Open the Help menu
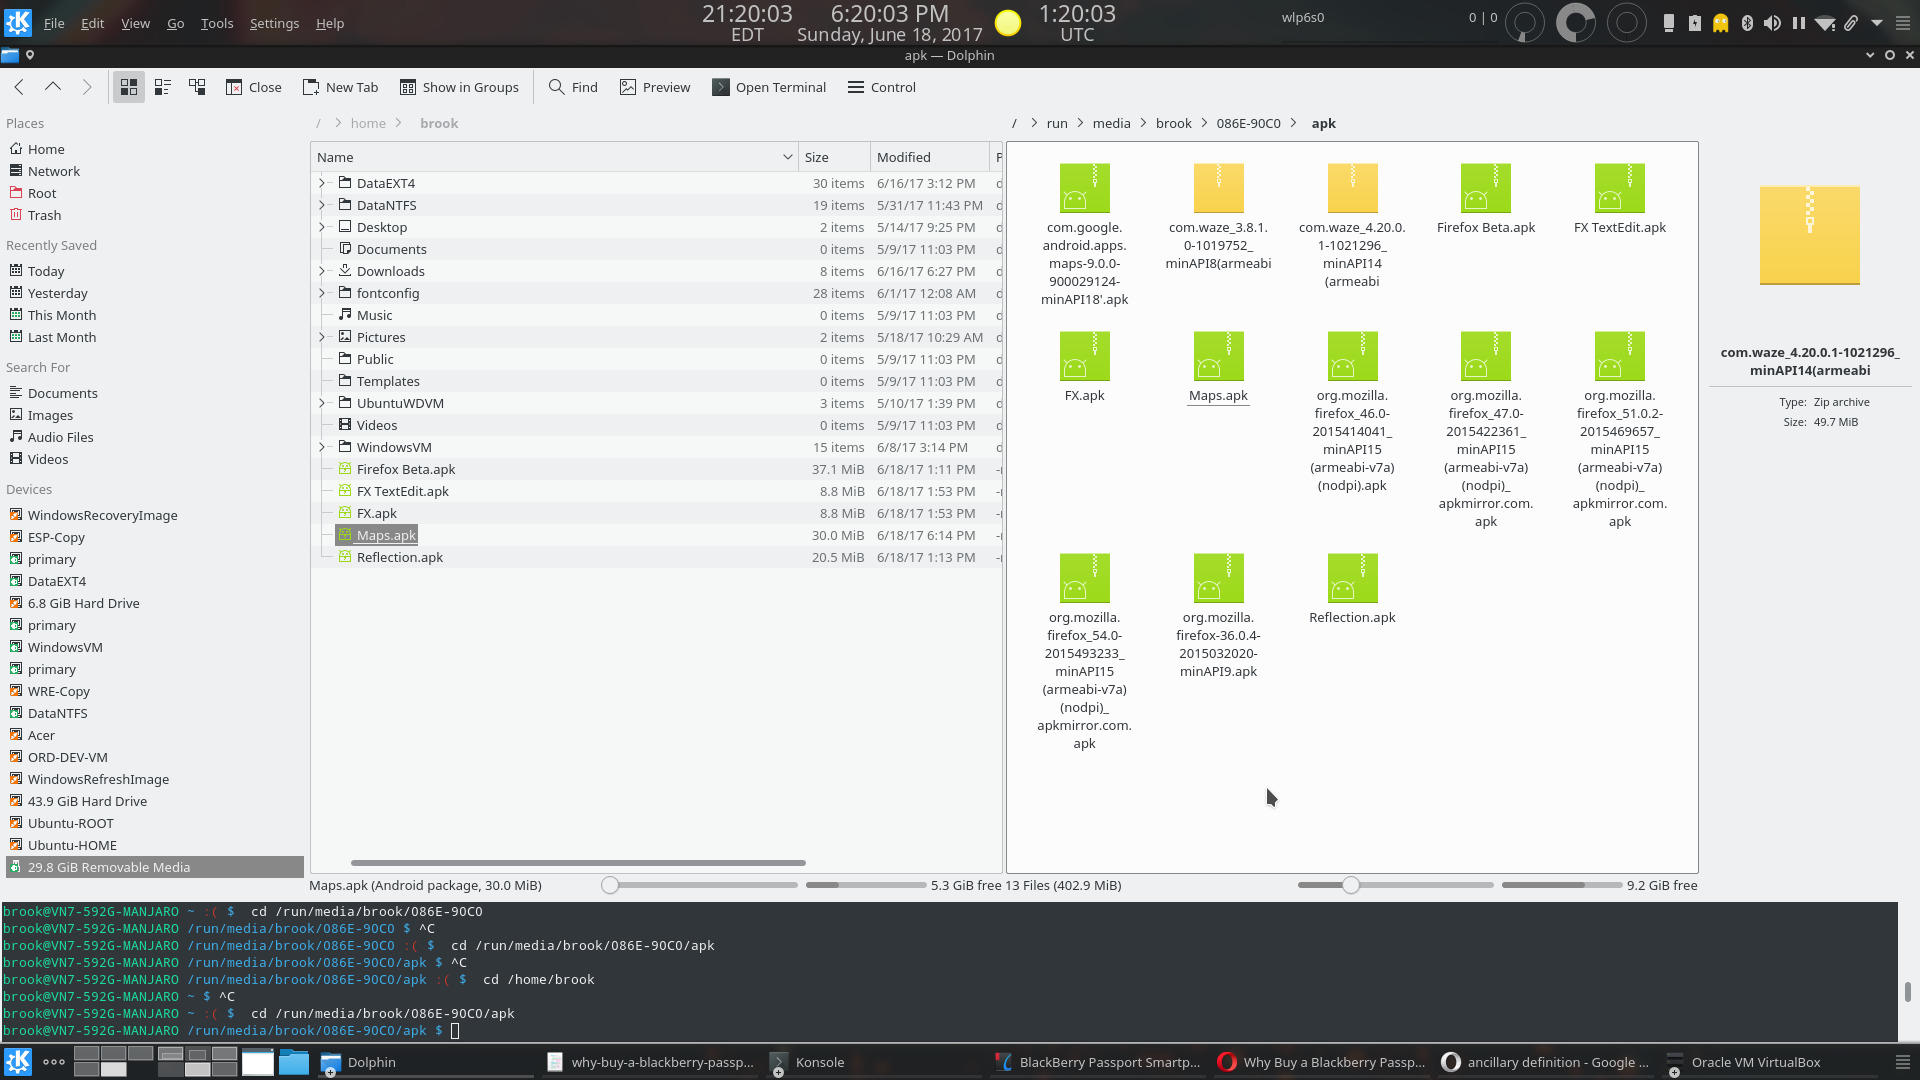 [330, 23]
